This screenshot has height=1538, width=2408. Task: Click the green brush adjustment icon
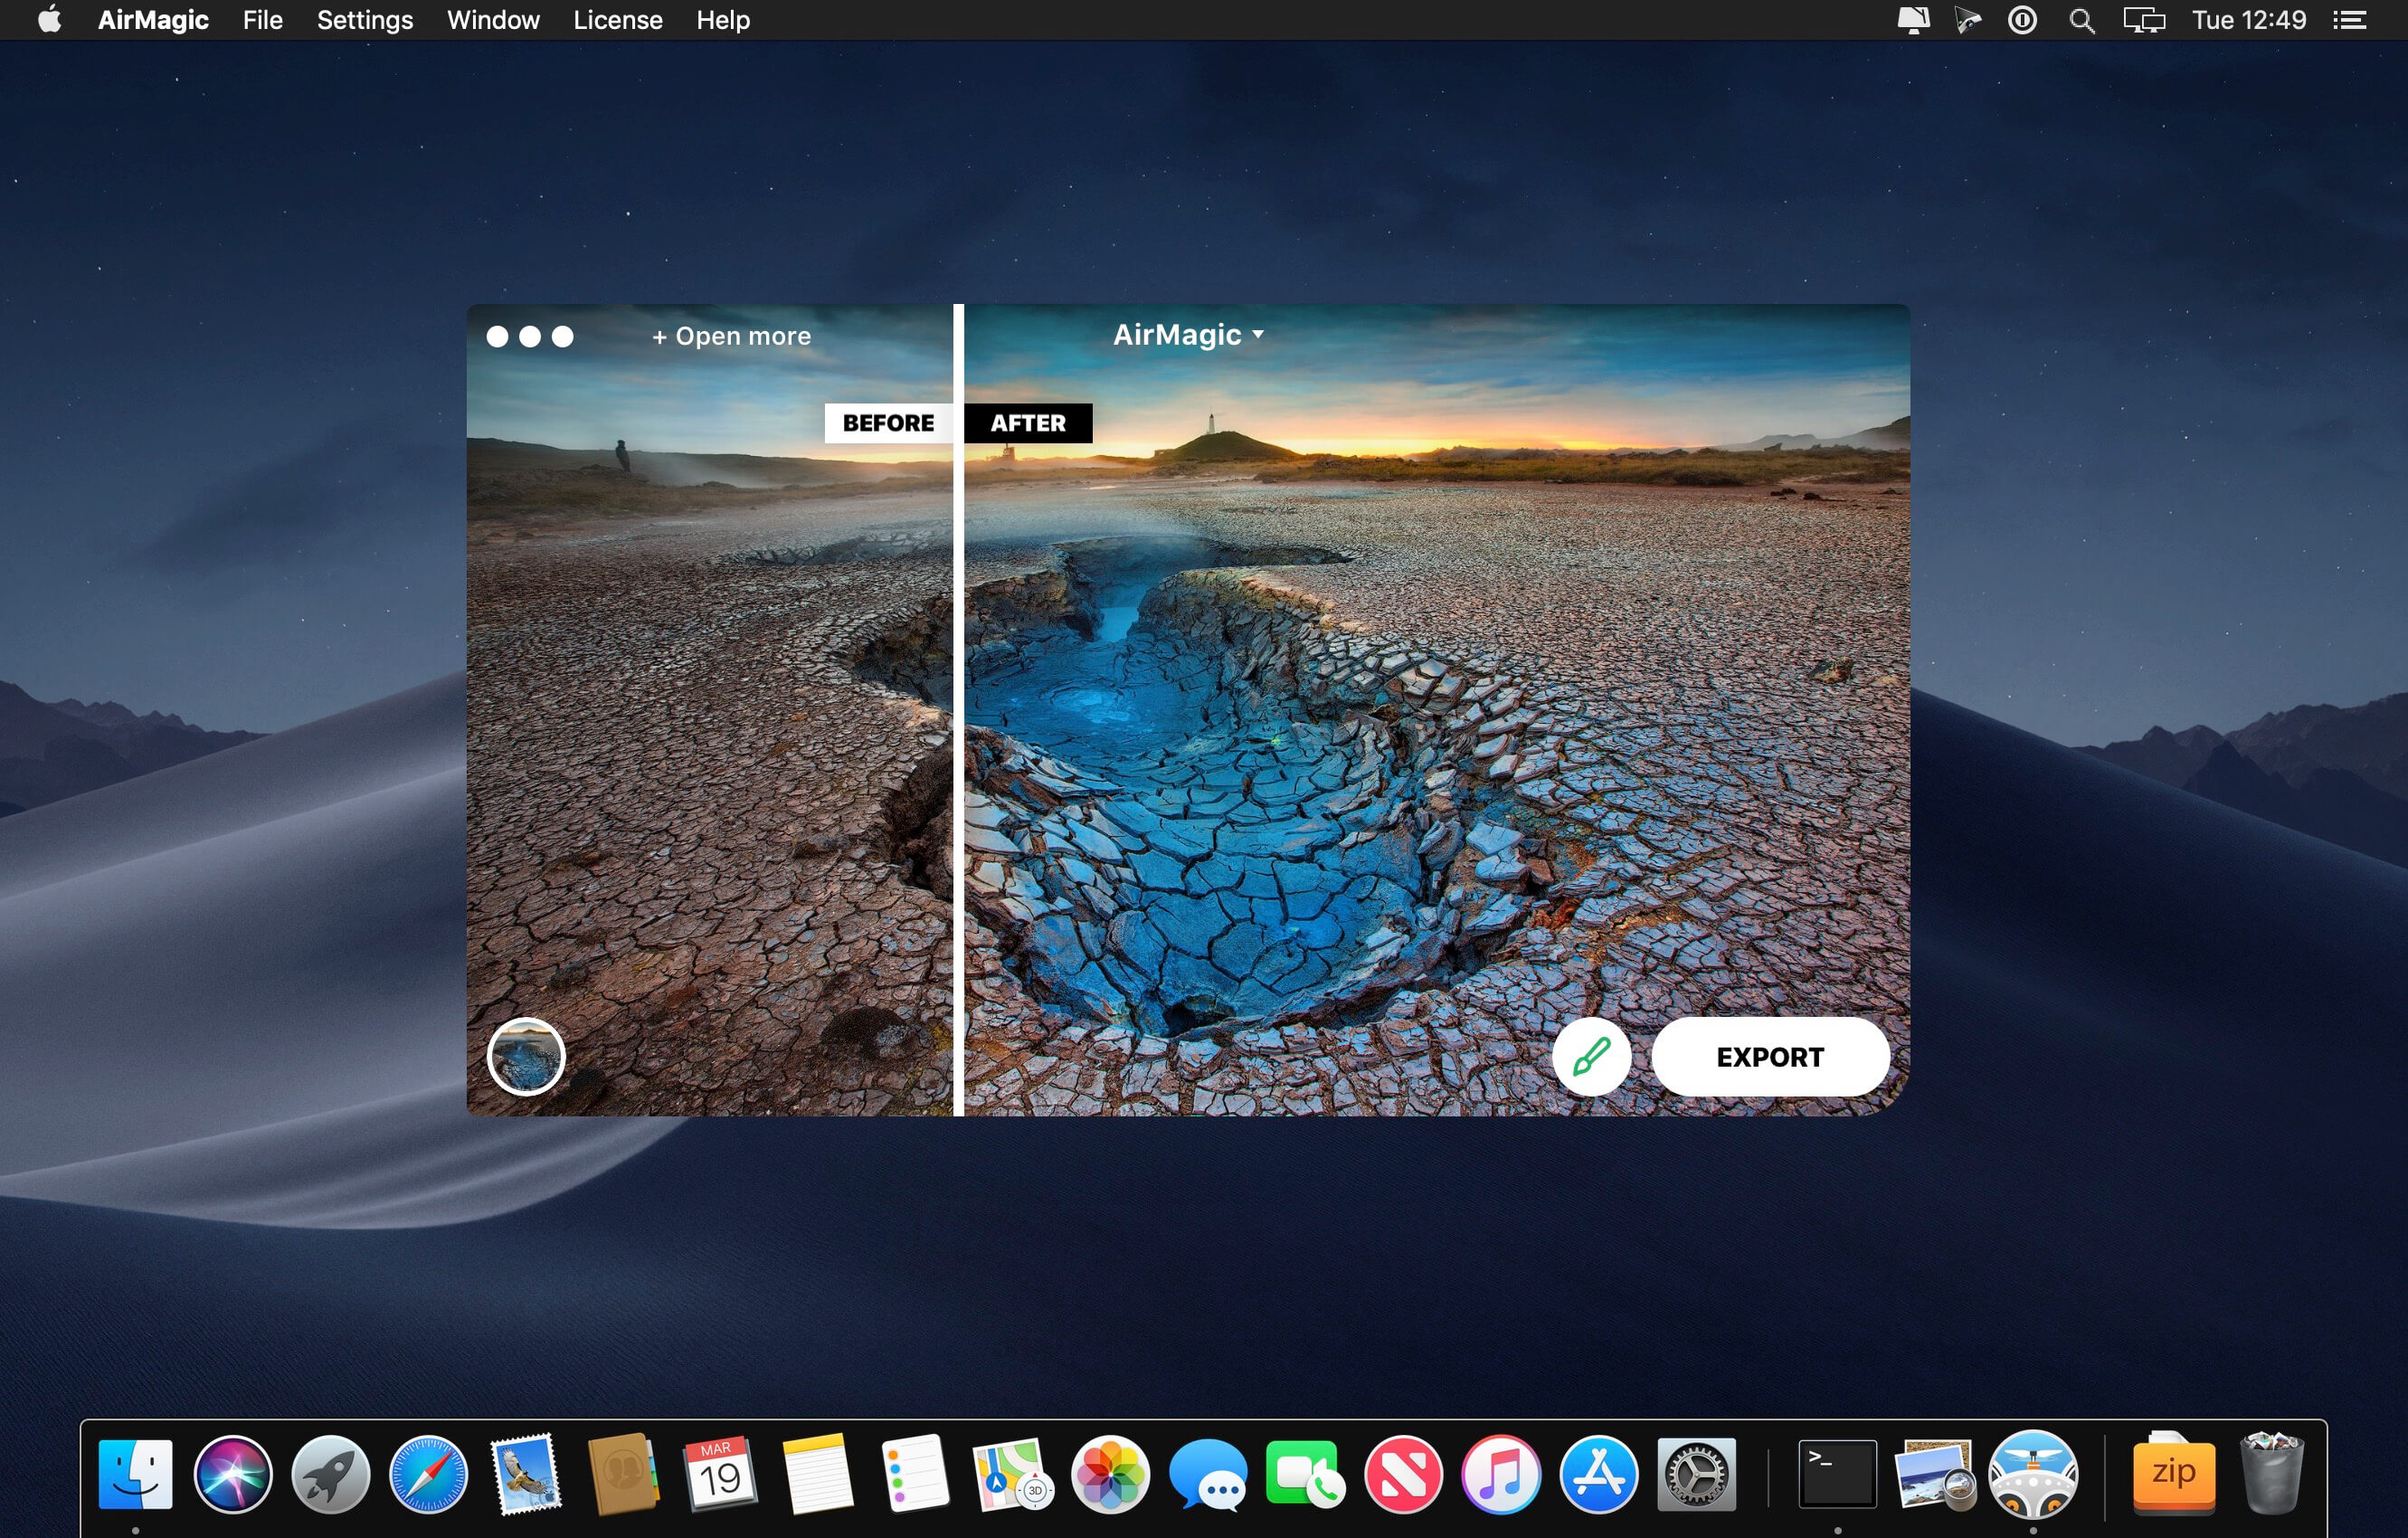[1591, 1056]
